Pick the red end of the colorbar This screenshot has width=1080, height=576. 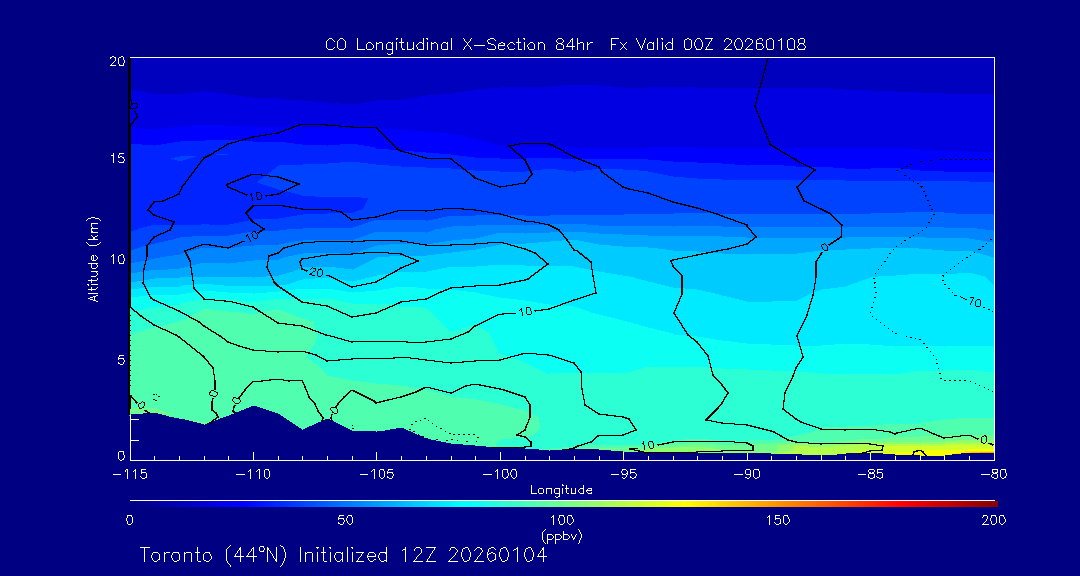990,502
